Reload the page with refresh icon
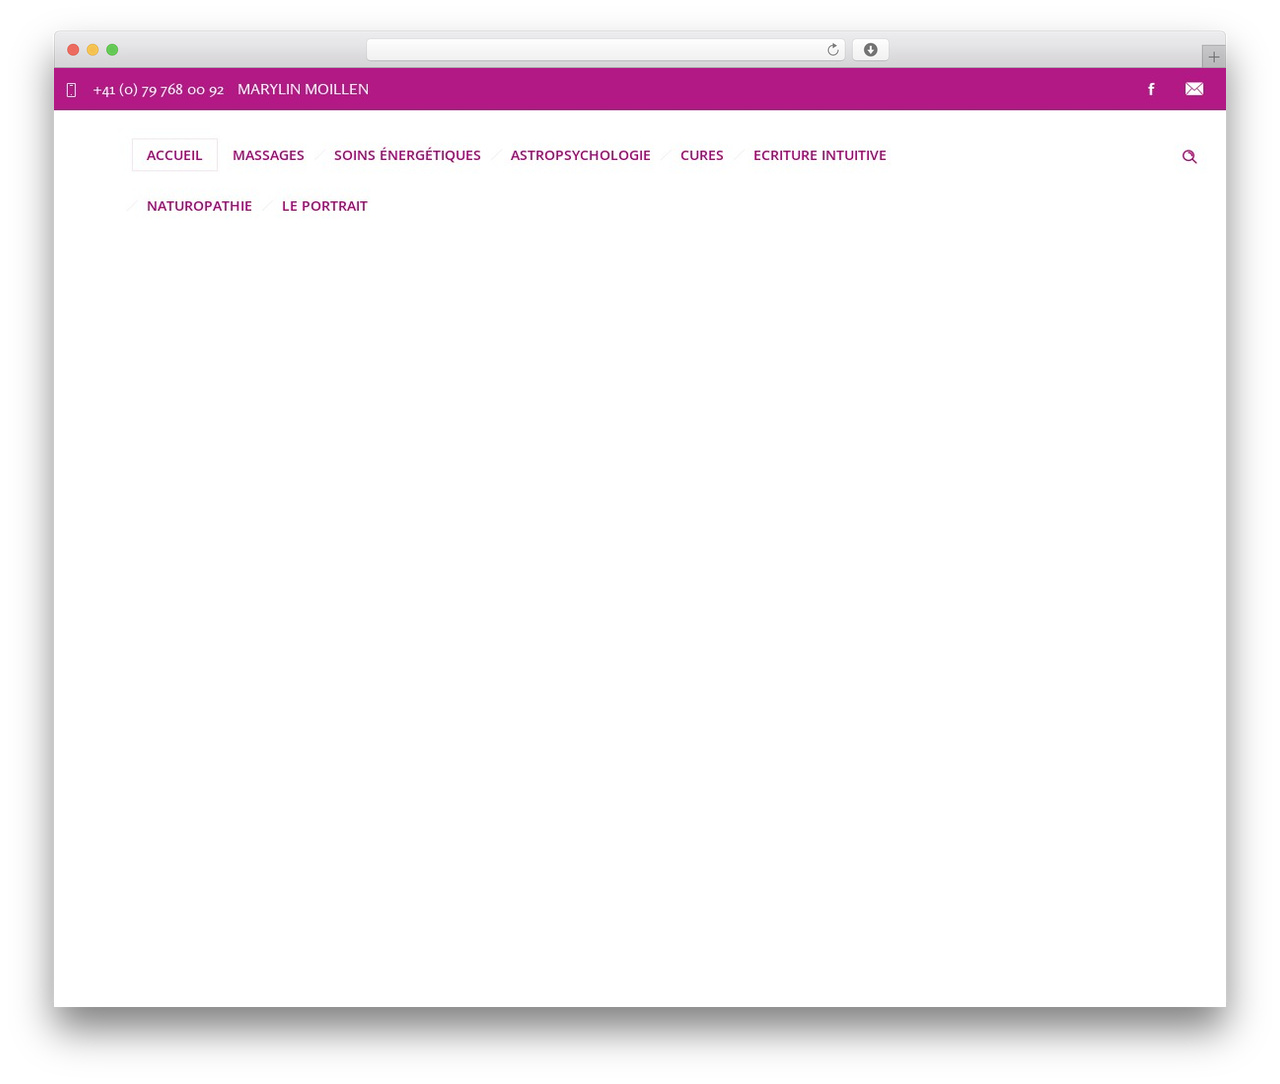The height and width of the screenshot is (1084, 1280). pyautogui.click(x=832, y=50)
